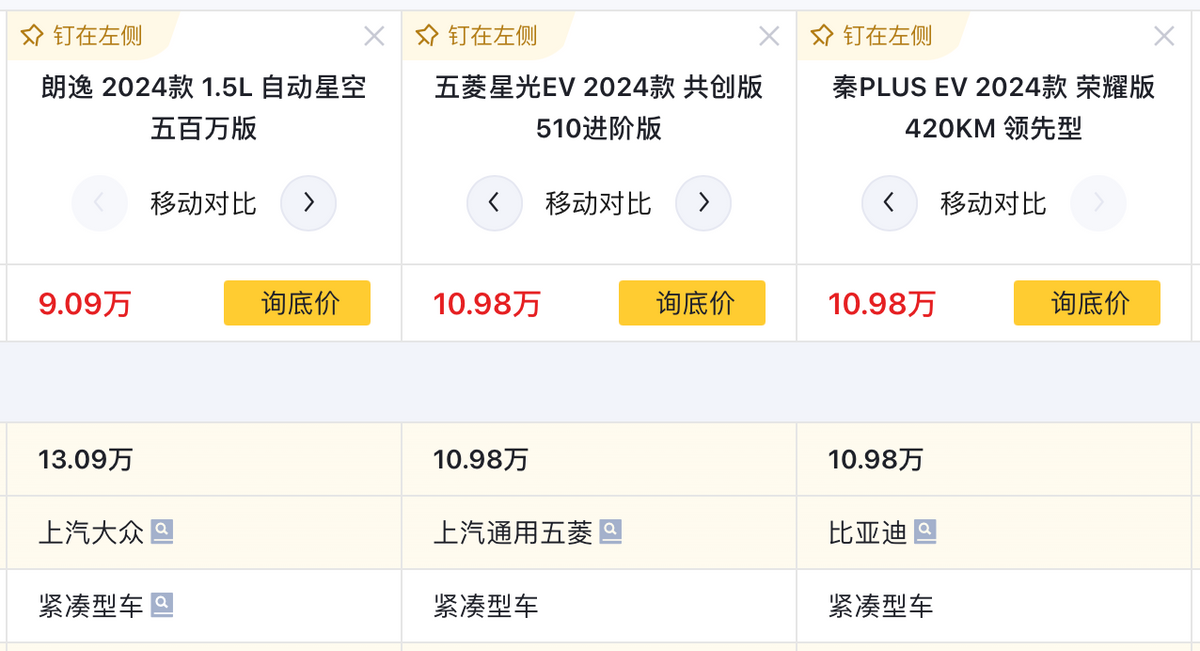Move 朗逸 column right with arrow
This screenshot has height=651, width=1200.
coord(308,203)
